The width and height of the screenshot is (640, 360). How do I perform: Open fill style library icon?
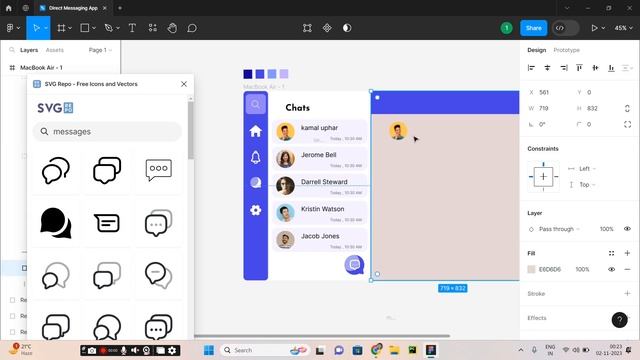pyautogui.click(x=611, y=253)
